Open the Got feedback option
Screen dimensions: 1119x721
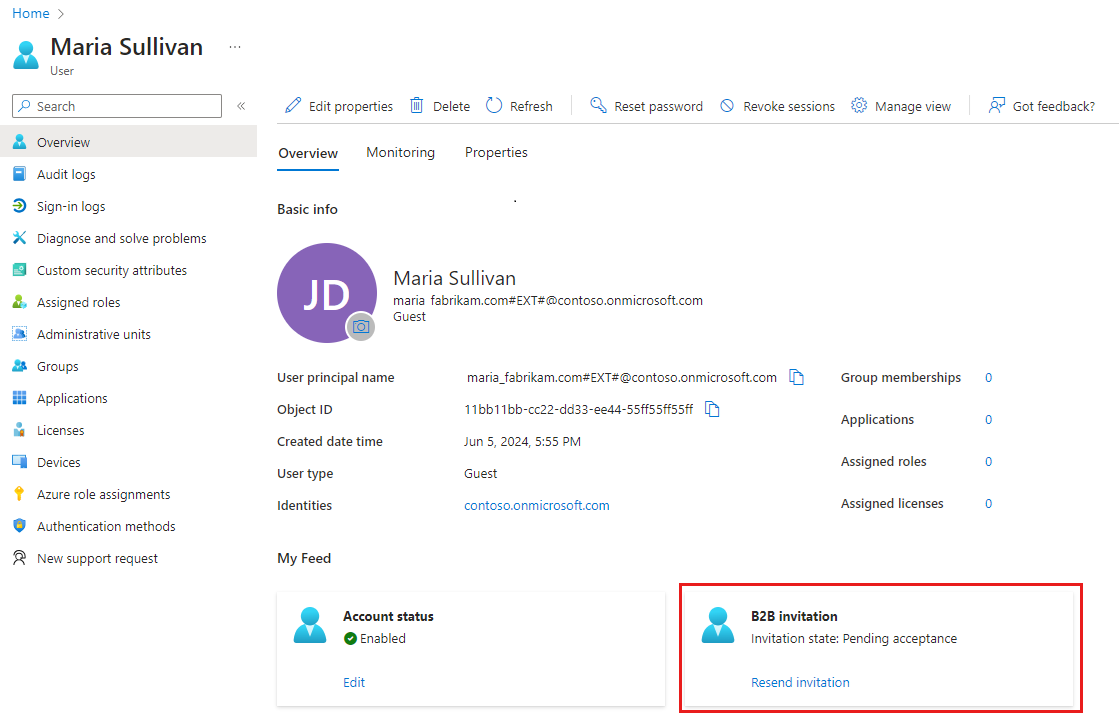click(x=1041, y=106)
